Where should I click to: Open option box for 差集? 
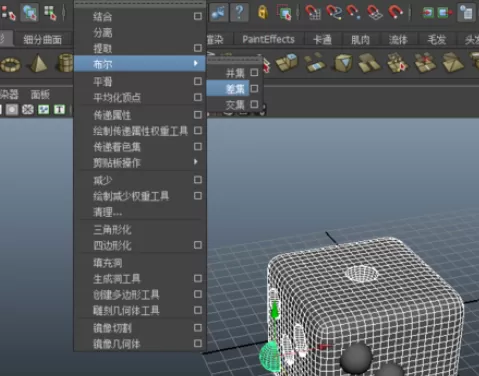click(x=254, y=88)
